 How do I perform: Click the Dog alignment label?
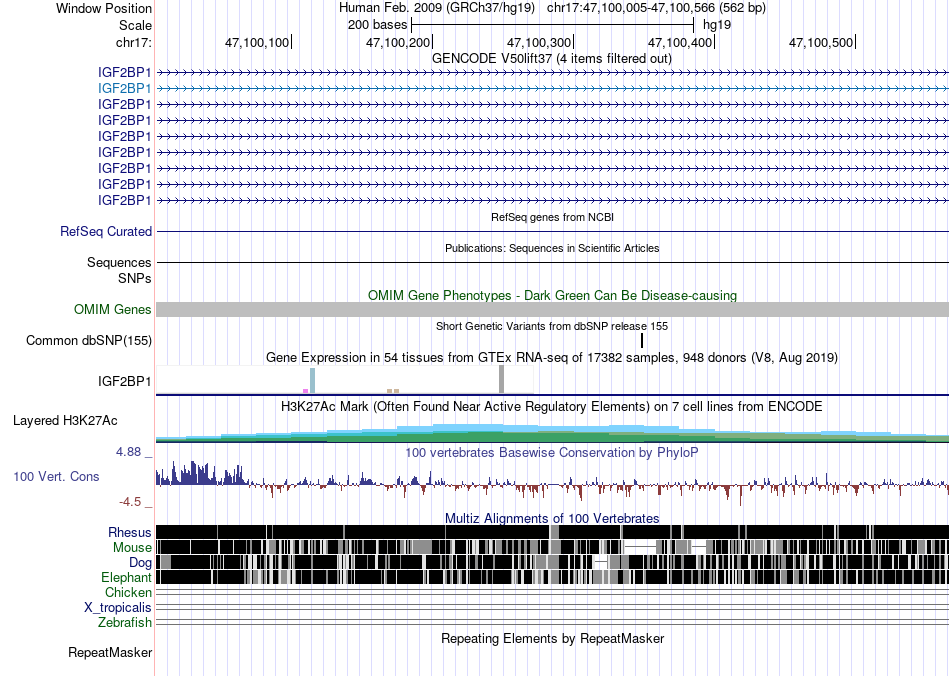pos(140,563)
